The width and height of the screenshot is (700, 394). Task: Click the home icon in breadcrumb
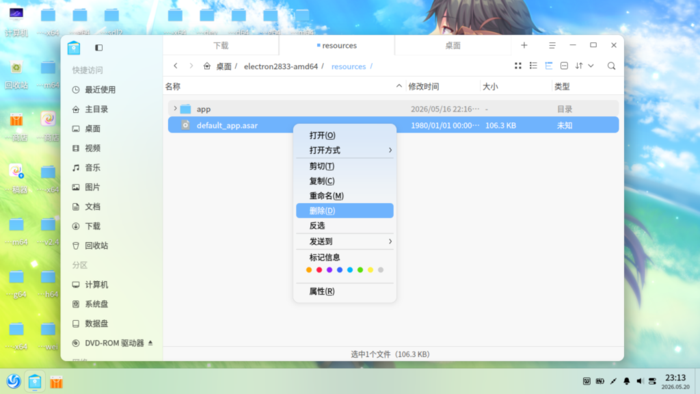(x=207, y=66)
